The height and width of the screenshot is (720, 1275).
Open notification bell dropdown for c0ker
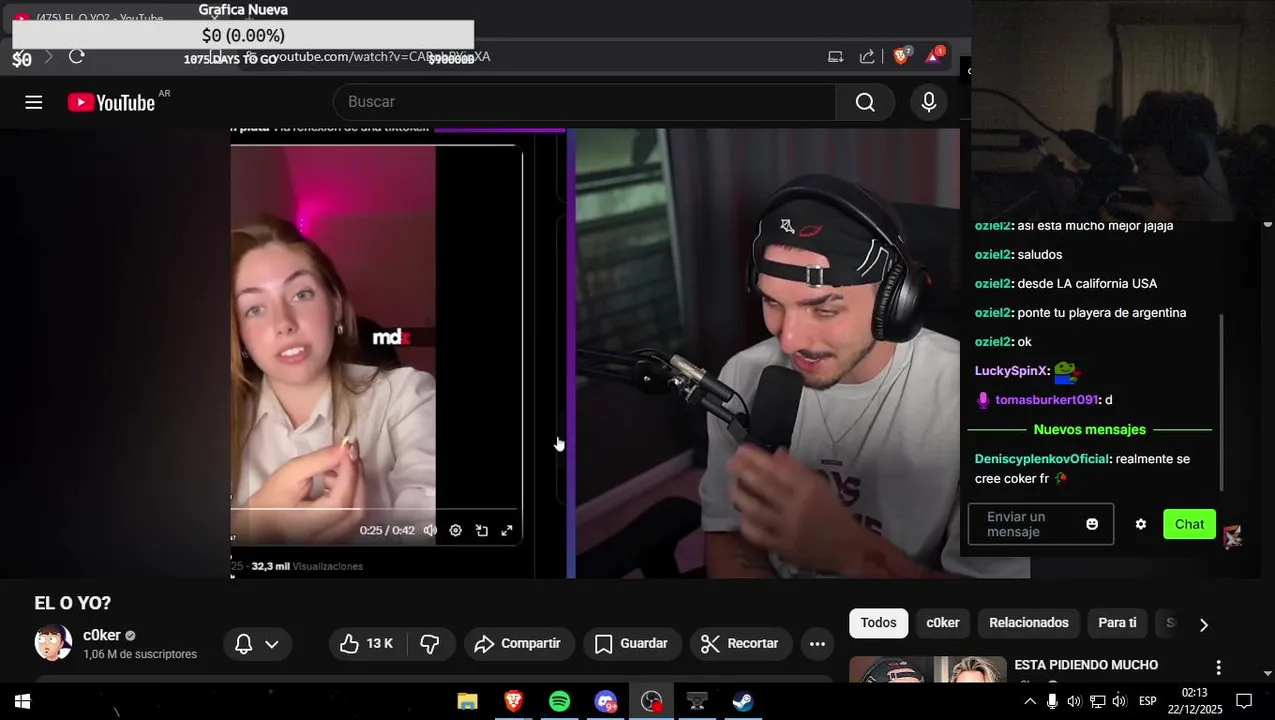pos(257,644)
